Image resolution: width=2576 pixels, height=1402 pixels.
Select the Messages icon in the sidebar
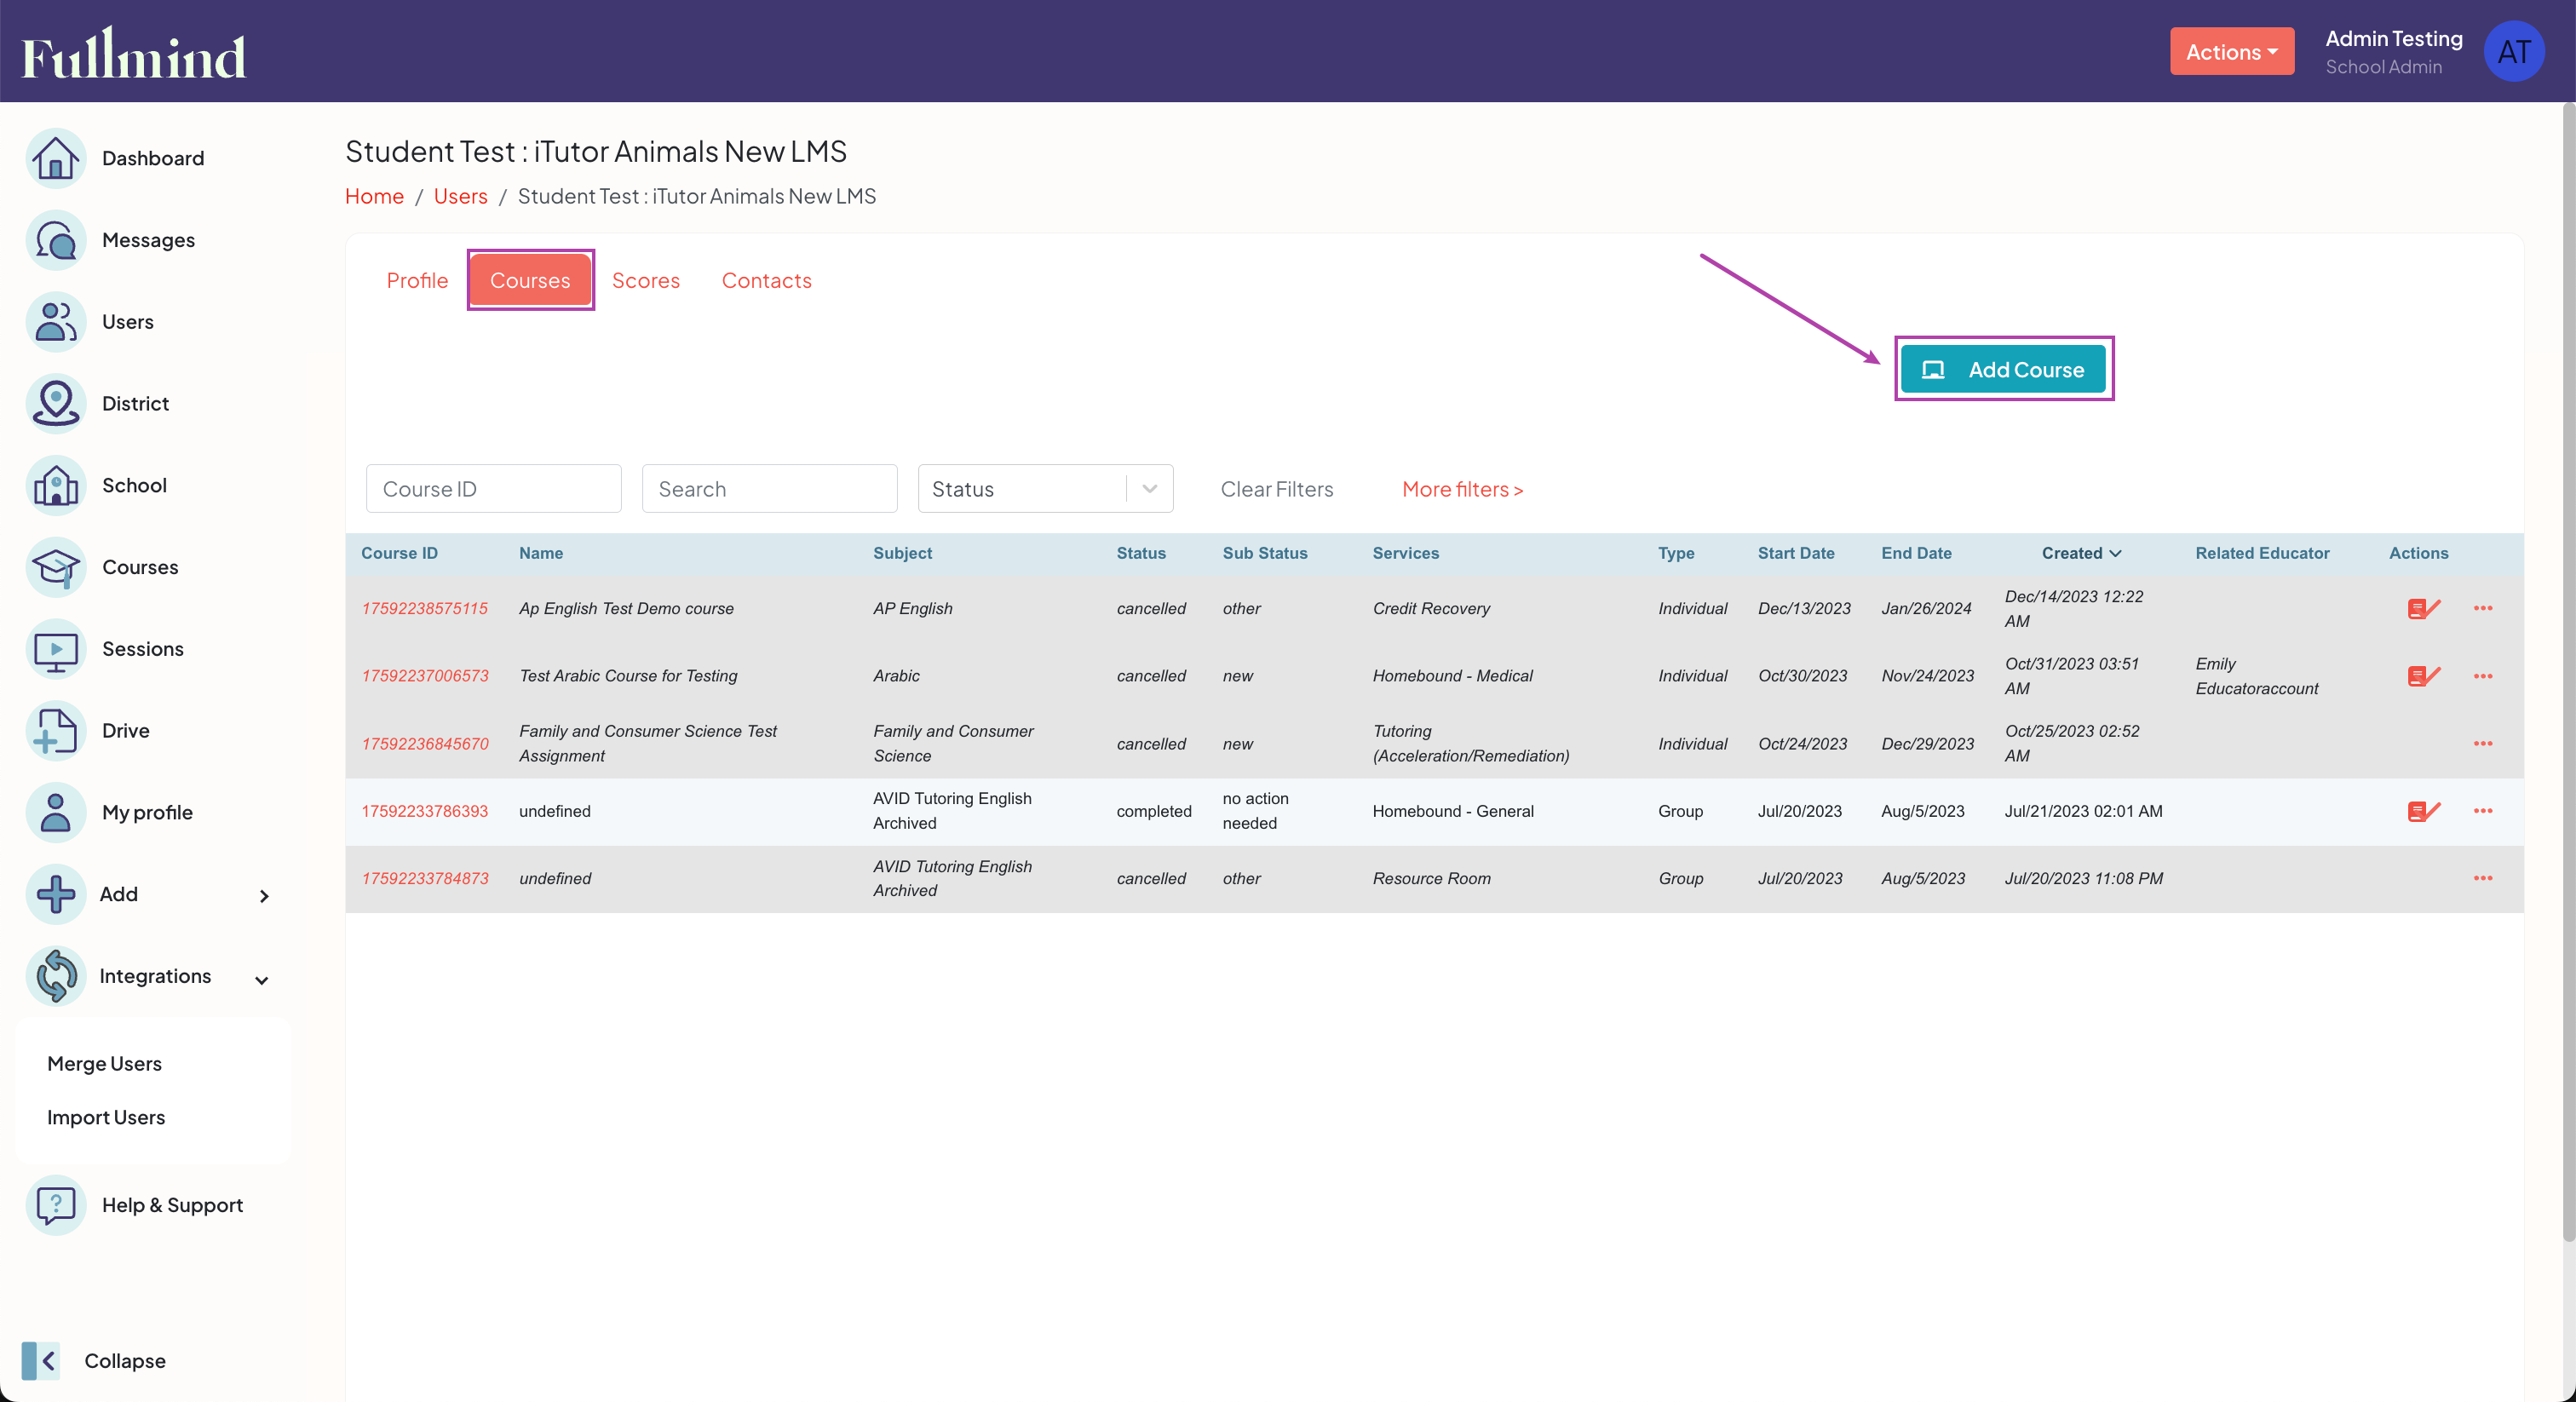[55, 240]
